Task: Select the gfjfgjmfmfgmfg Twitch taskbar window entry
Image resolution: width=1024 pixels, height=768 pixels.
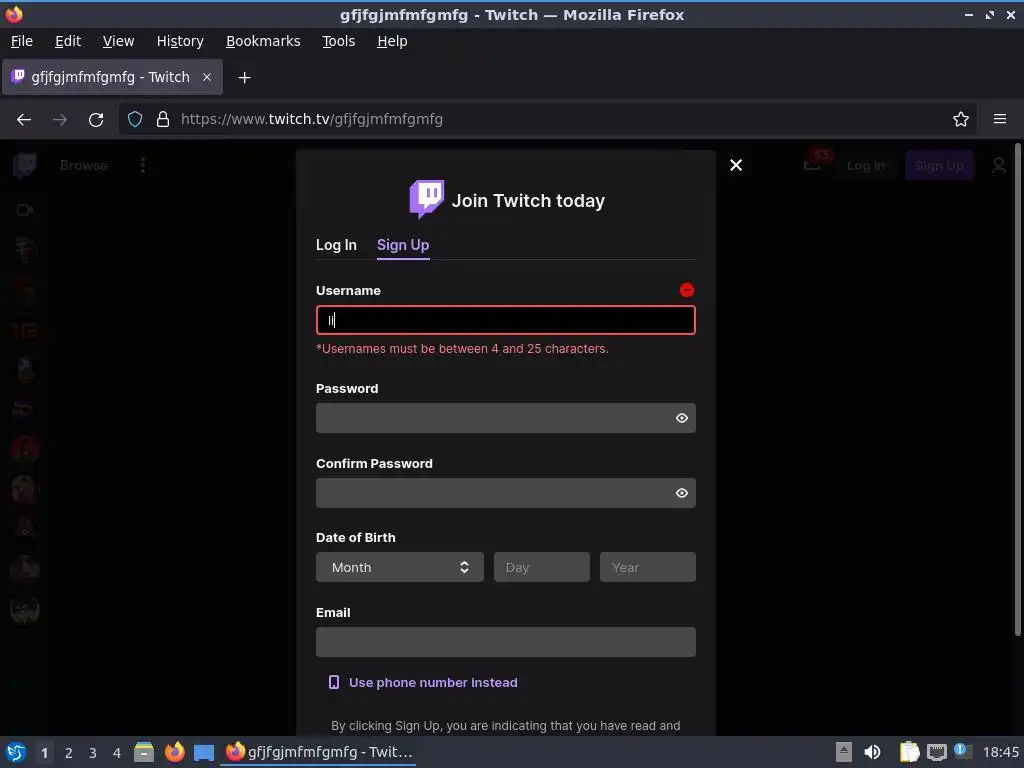Action: (319, 752)
